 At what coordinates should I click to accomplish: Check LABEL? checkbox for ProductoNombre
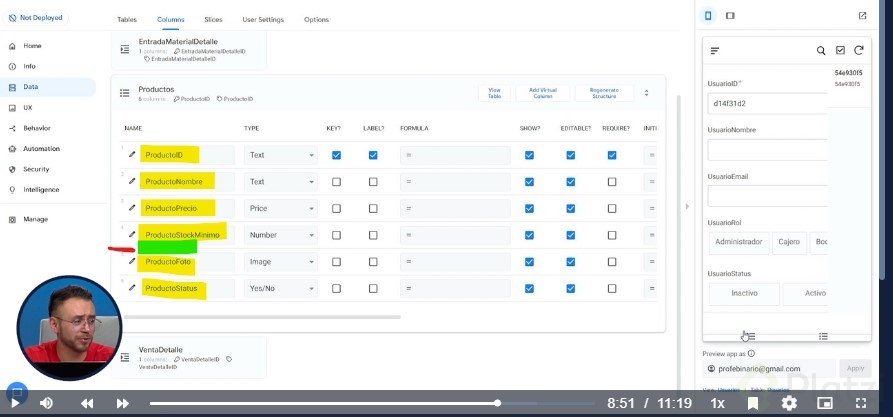point(373,182)
